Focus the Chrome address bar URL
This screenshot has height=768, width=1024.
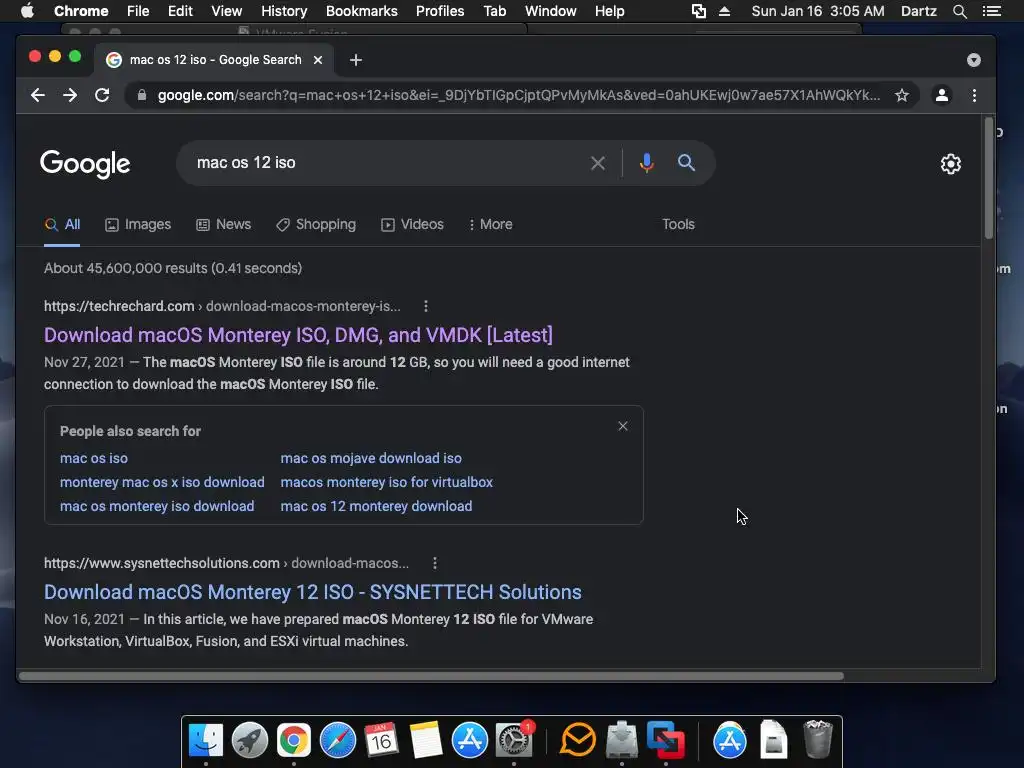[519, 95]
